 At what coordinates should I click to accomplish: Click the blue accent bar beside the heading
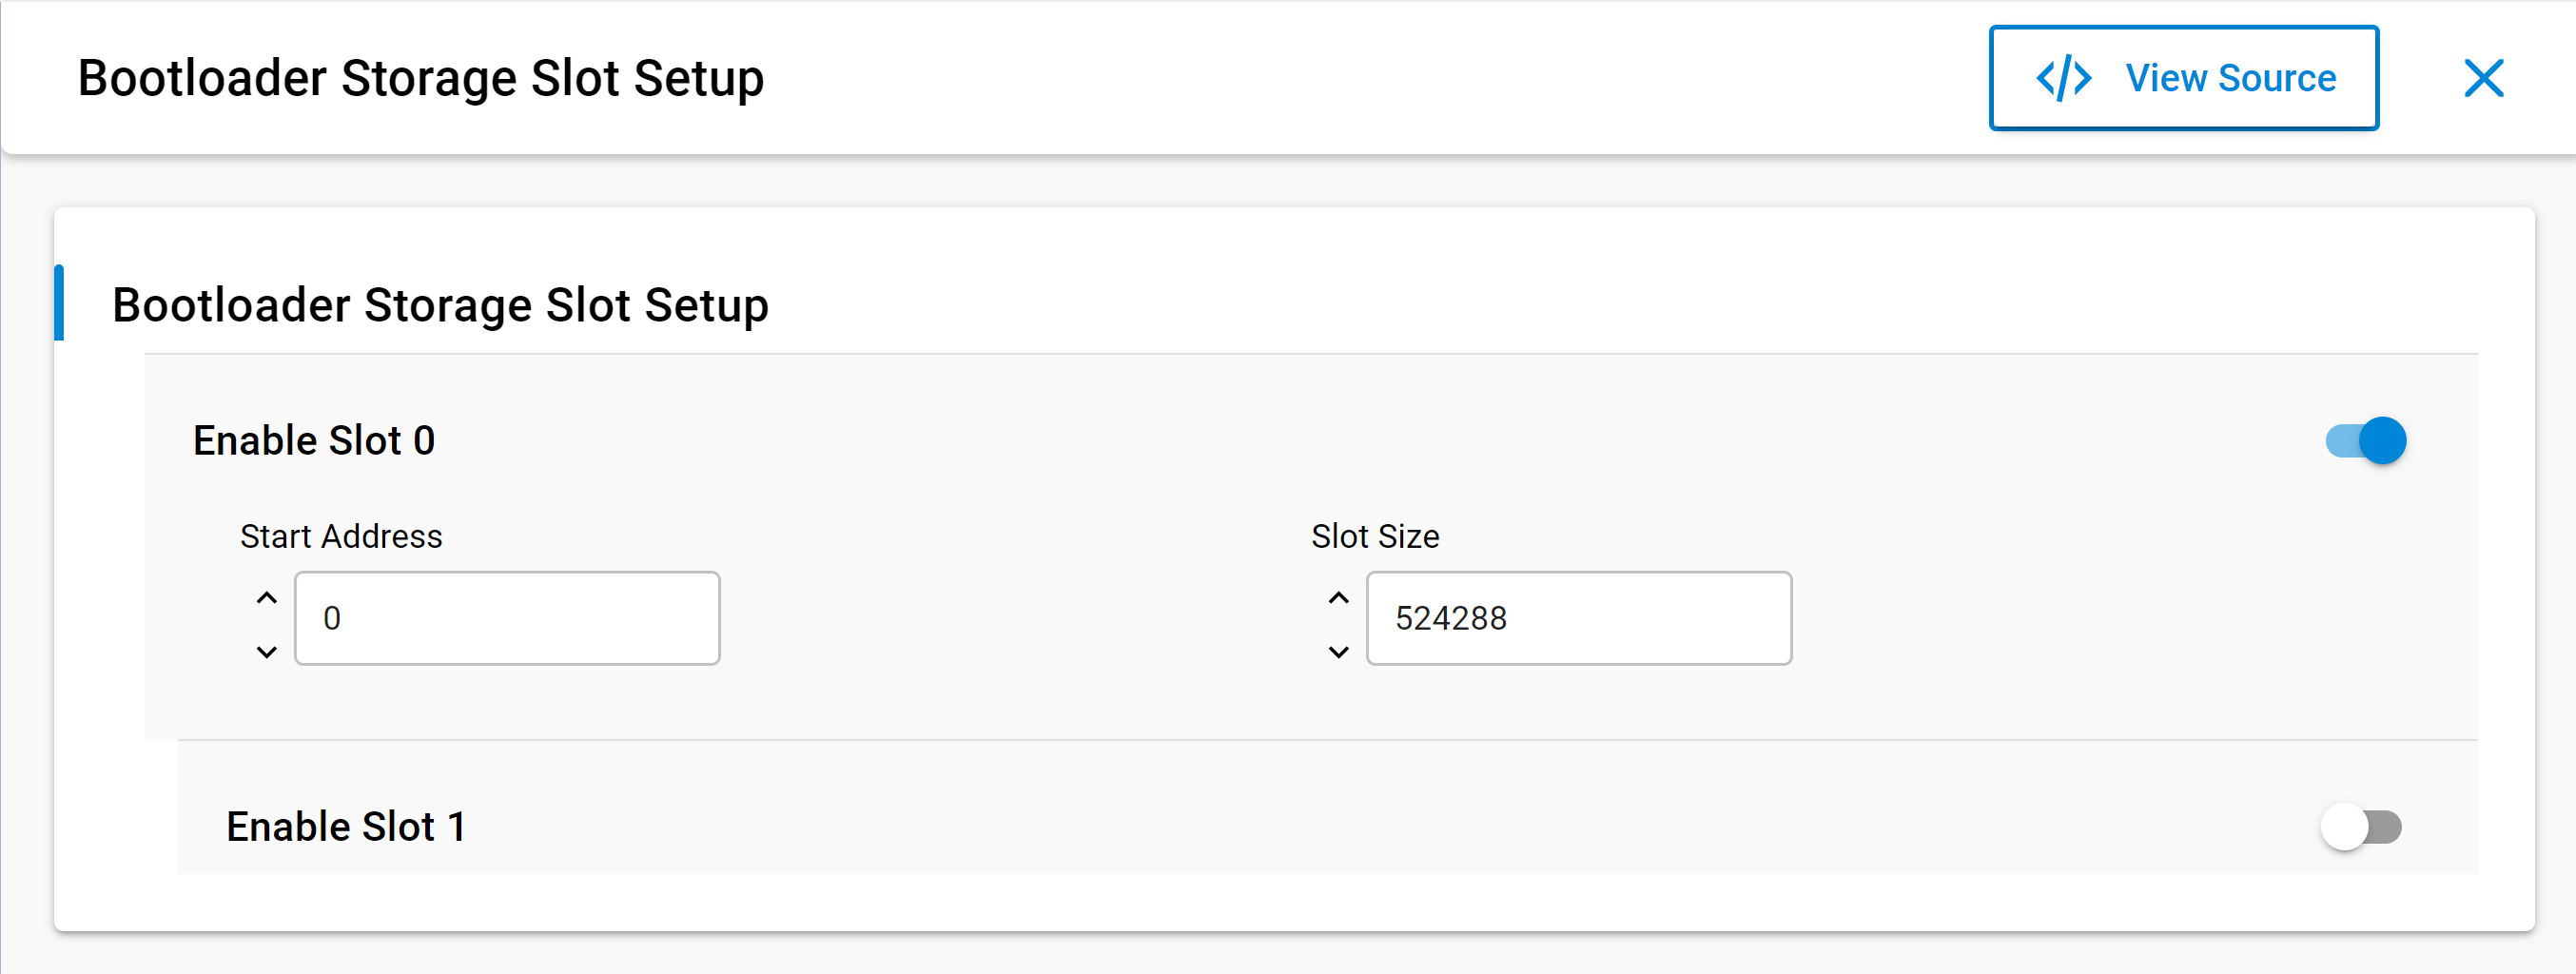59,303
